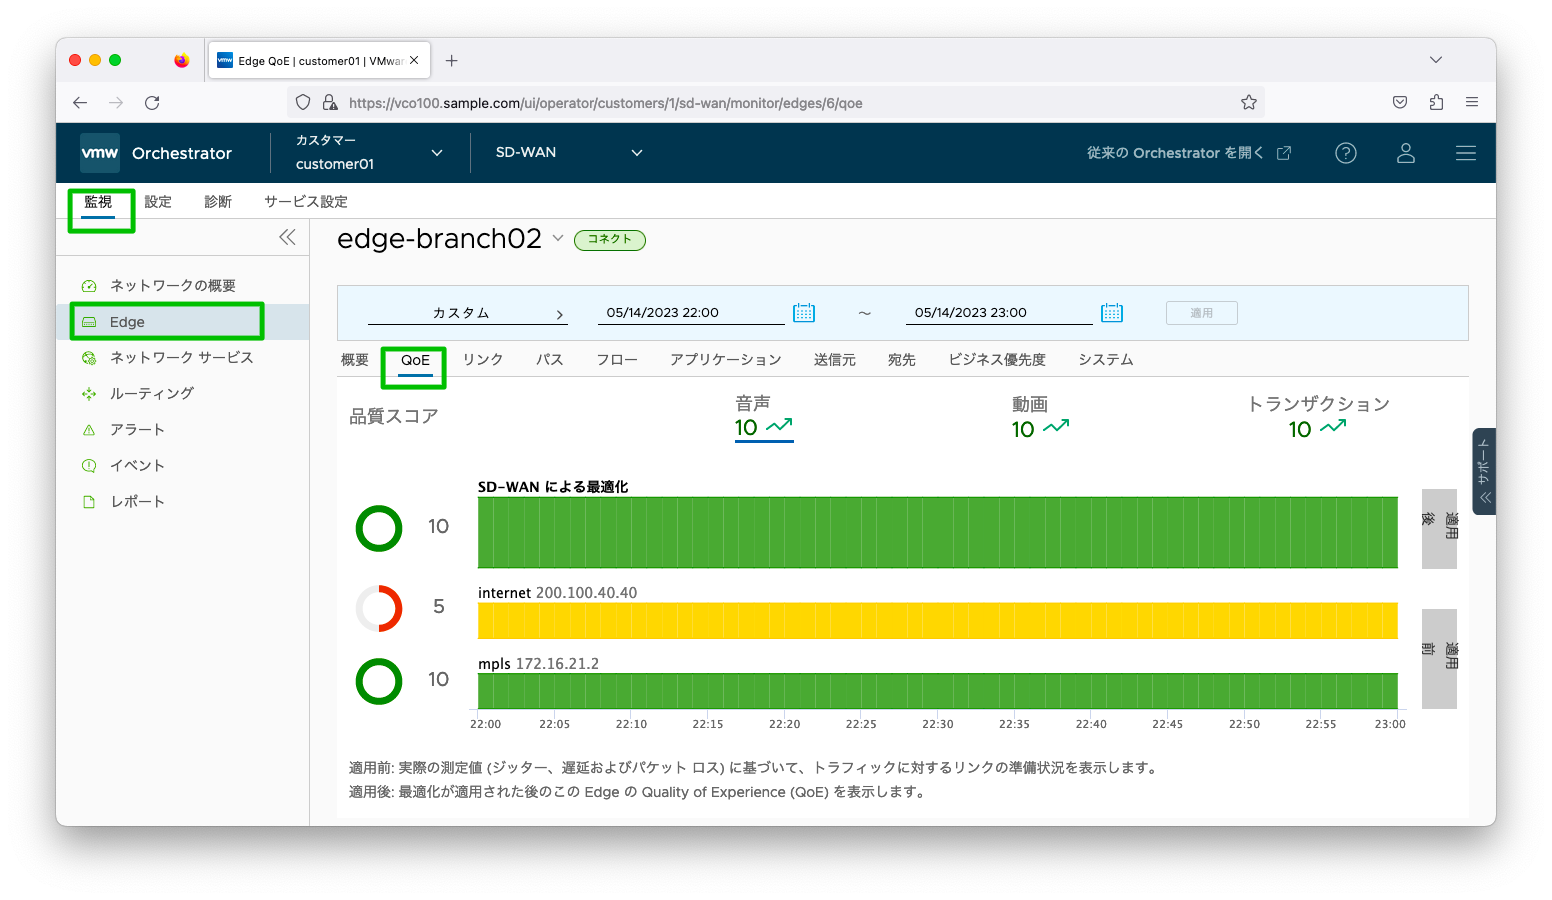Screen dimensions: 1552x900
Task: List all browser tabs dropdown
Action: (1436, 60)
